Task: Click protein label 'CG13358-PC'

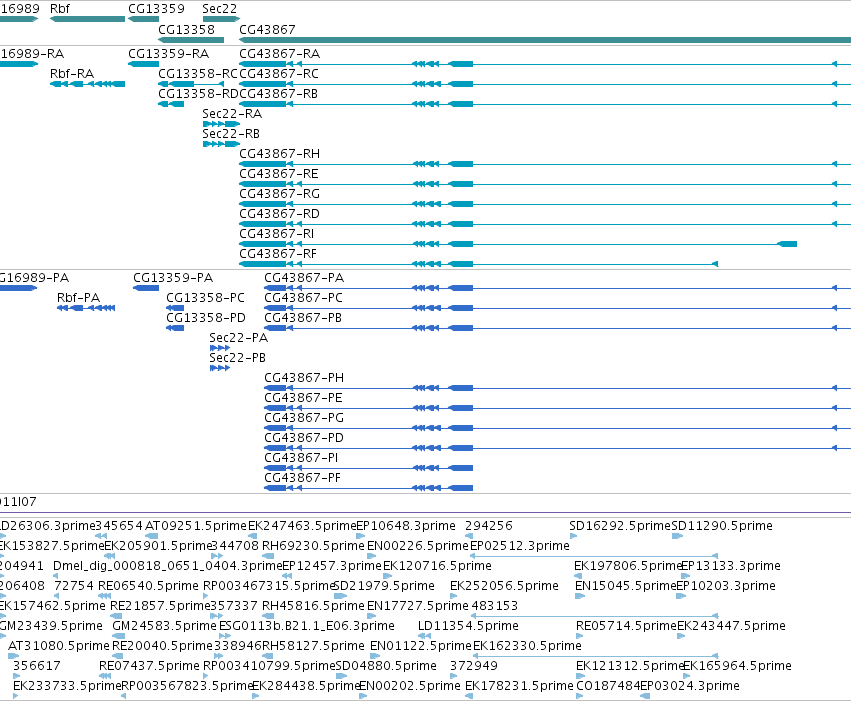Action: pos(205,298)
